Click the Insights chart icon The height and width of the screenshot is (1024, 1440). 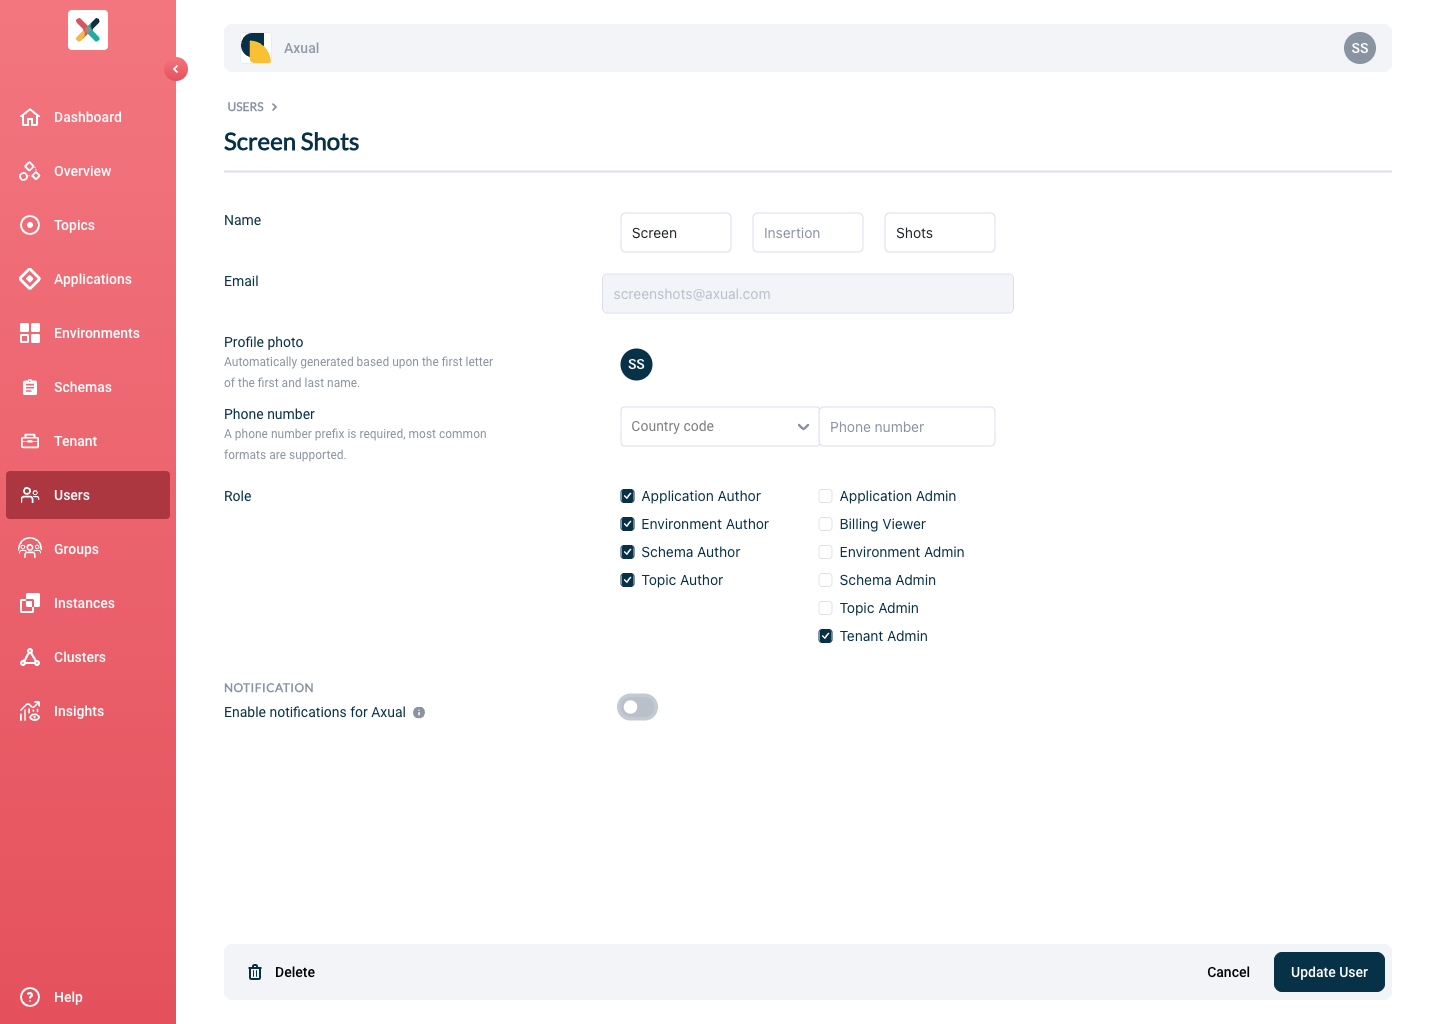point(30,711)
